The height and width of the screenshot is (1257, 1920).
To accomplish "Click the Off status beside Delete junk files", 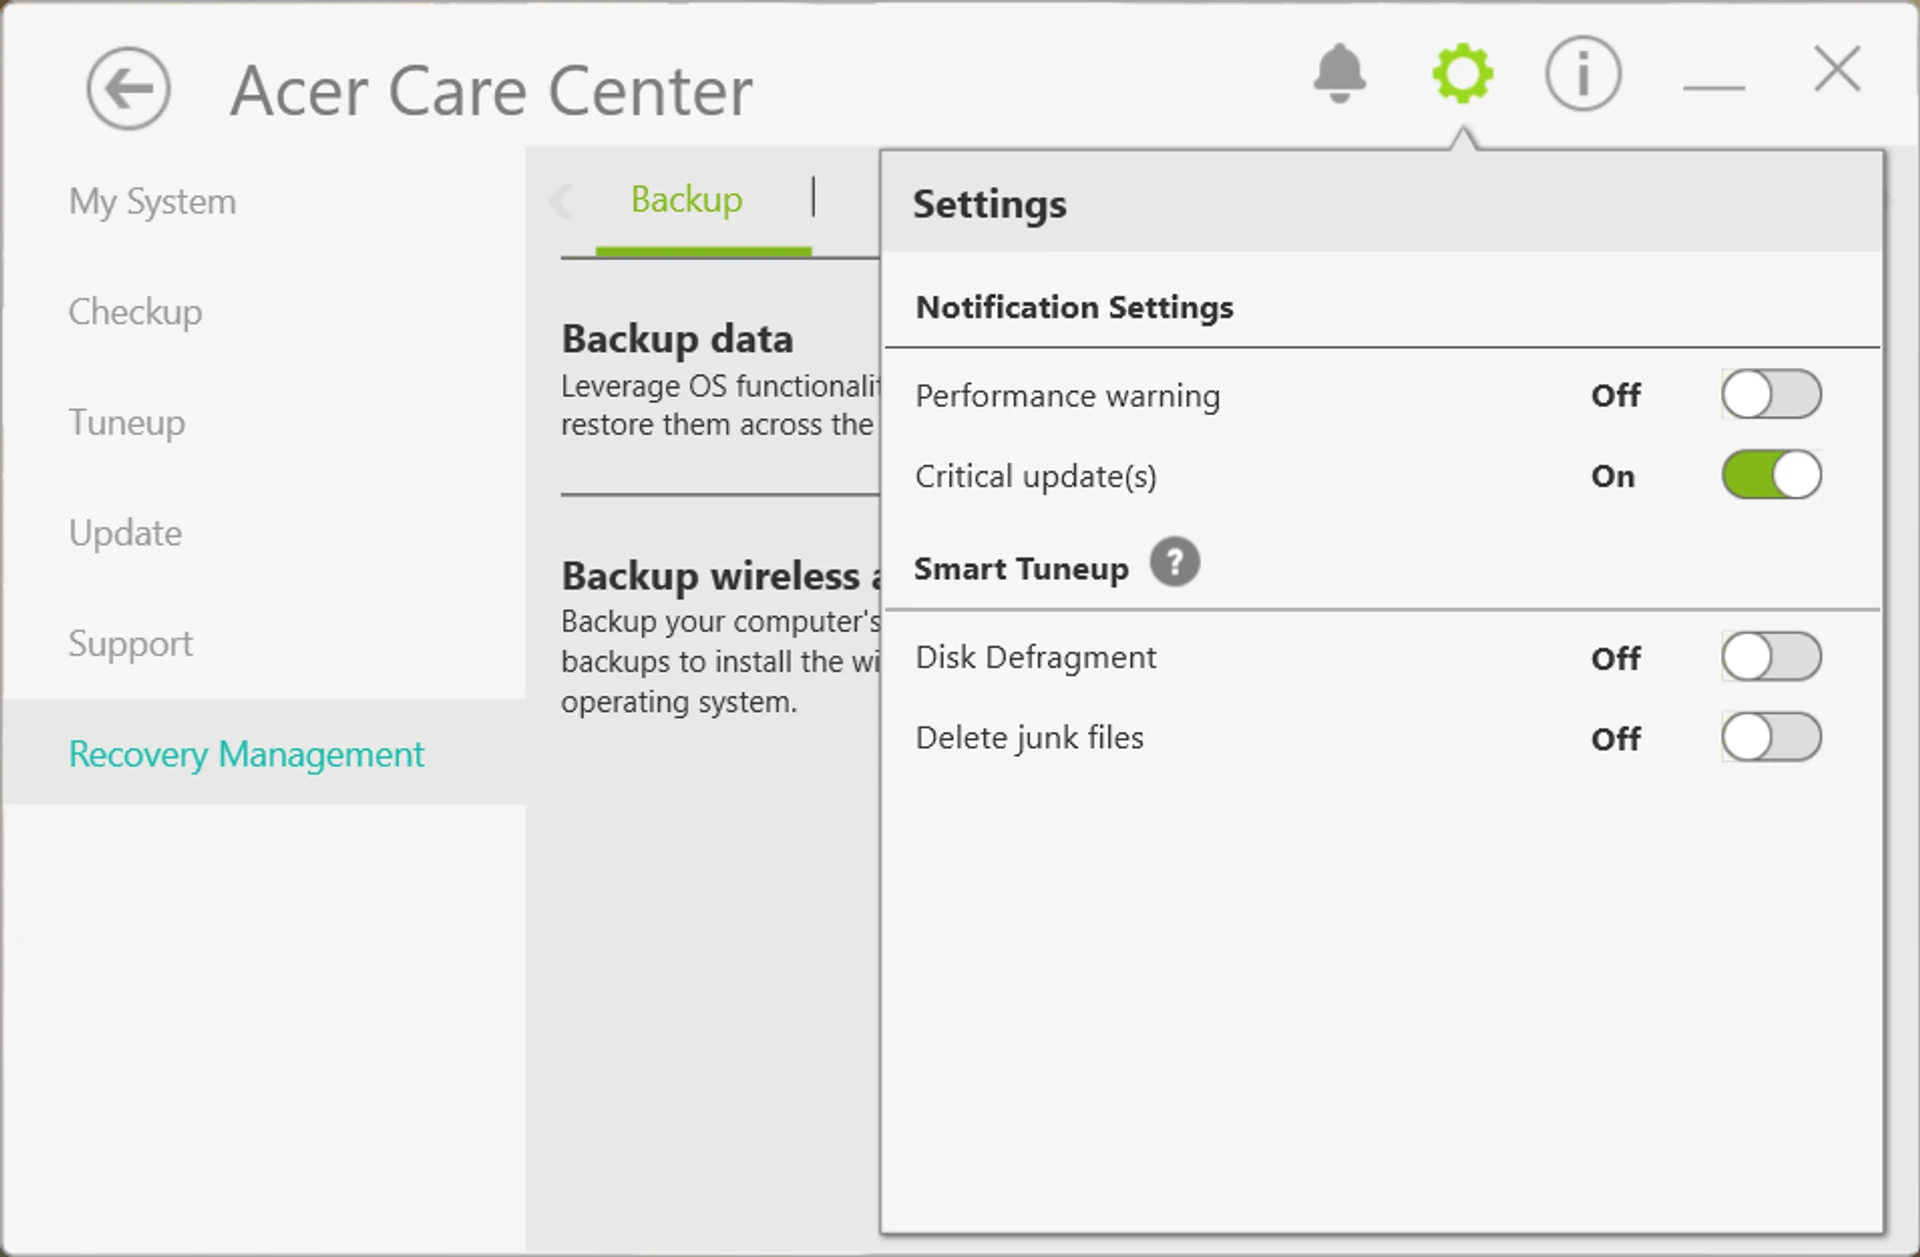I will point(1615,738).
